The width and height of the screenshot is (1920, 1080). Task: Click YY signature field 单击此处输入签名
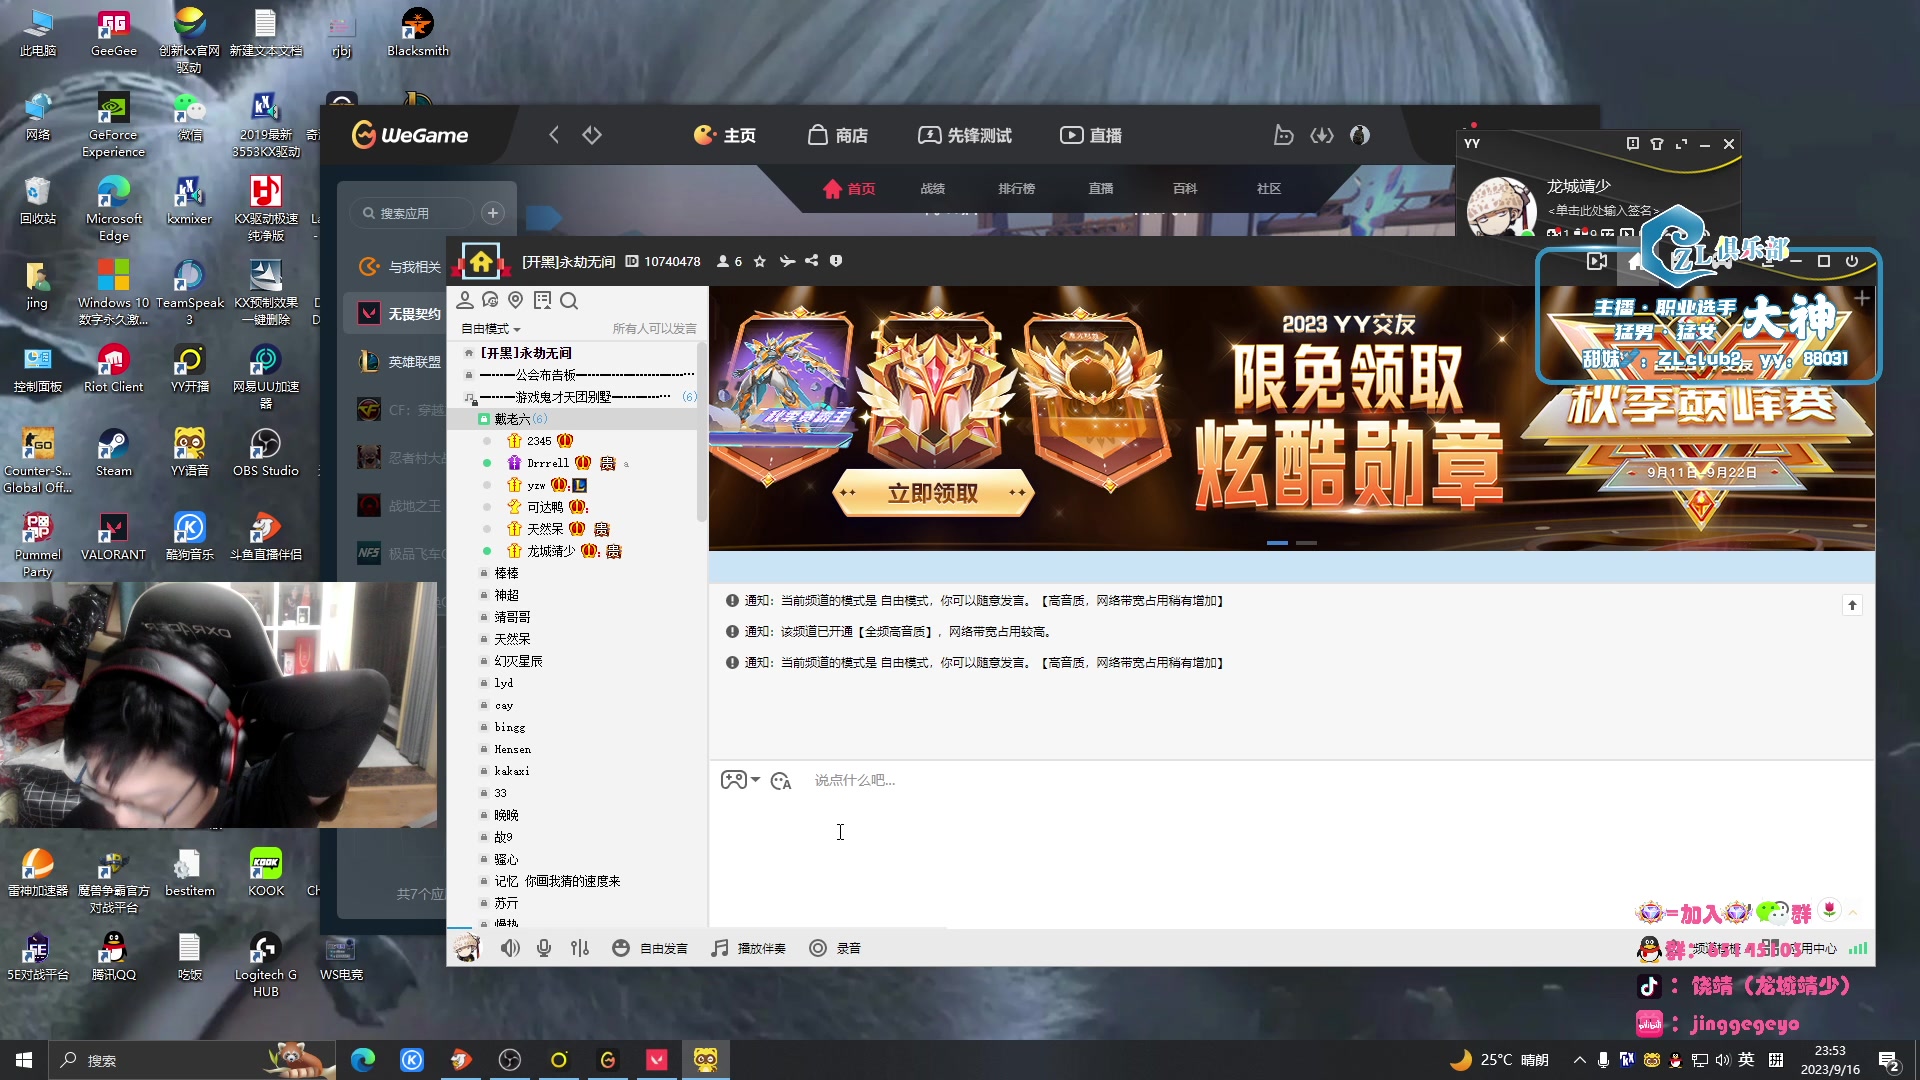1603,211
